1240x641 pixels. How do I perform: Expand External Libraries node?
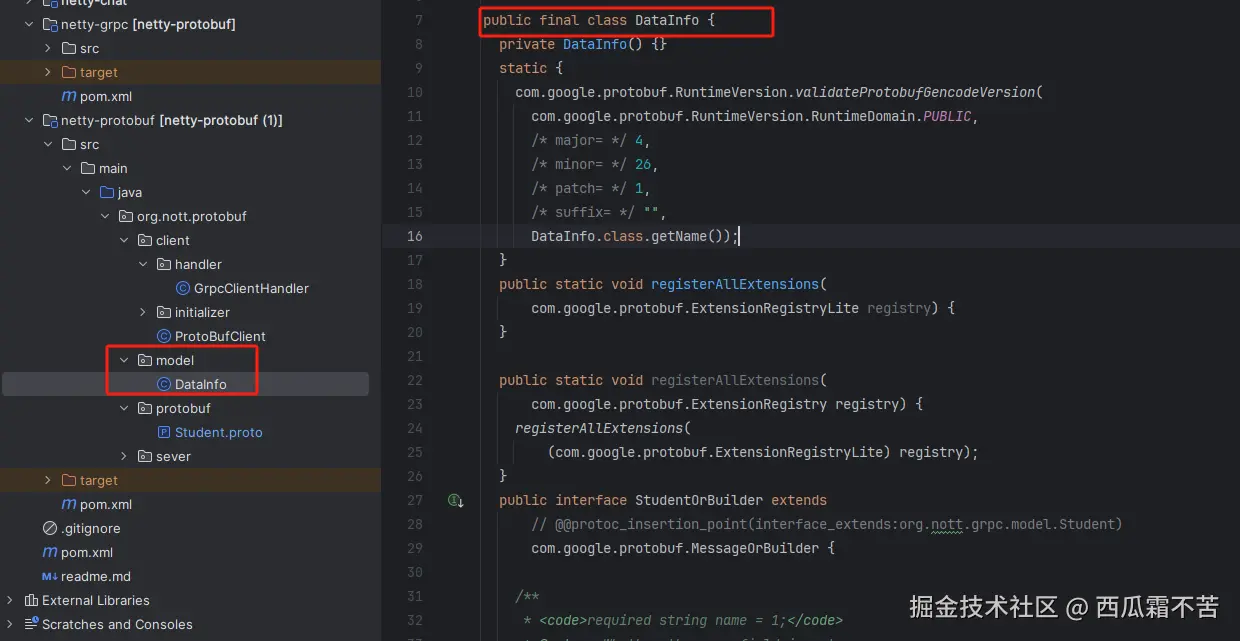(10, 600)
